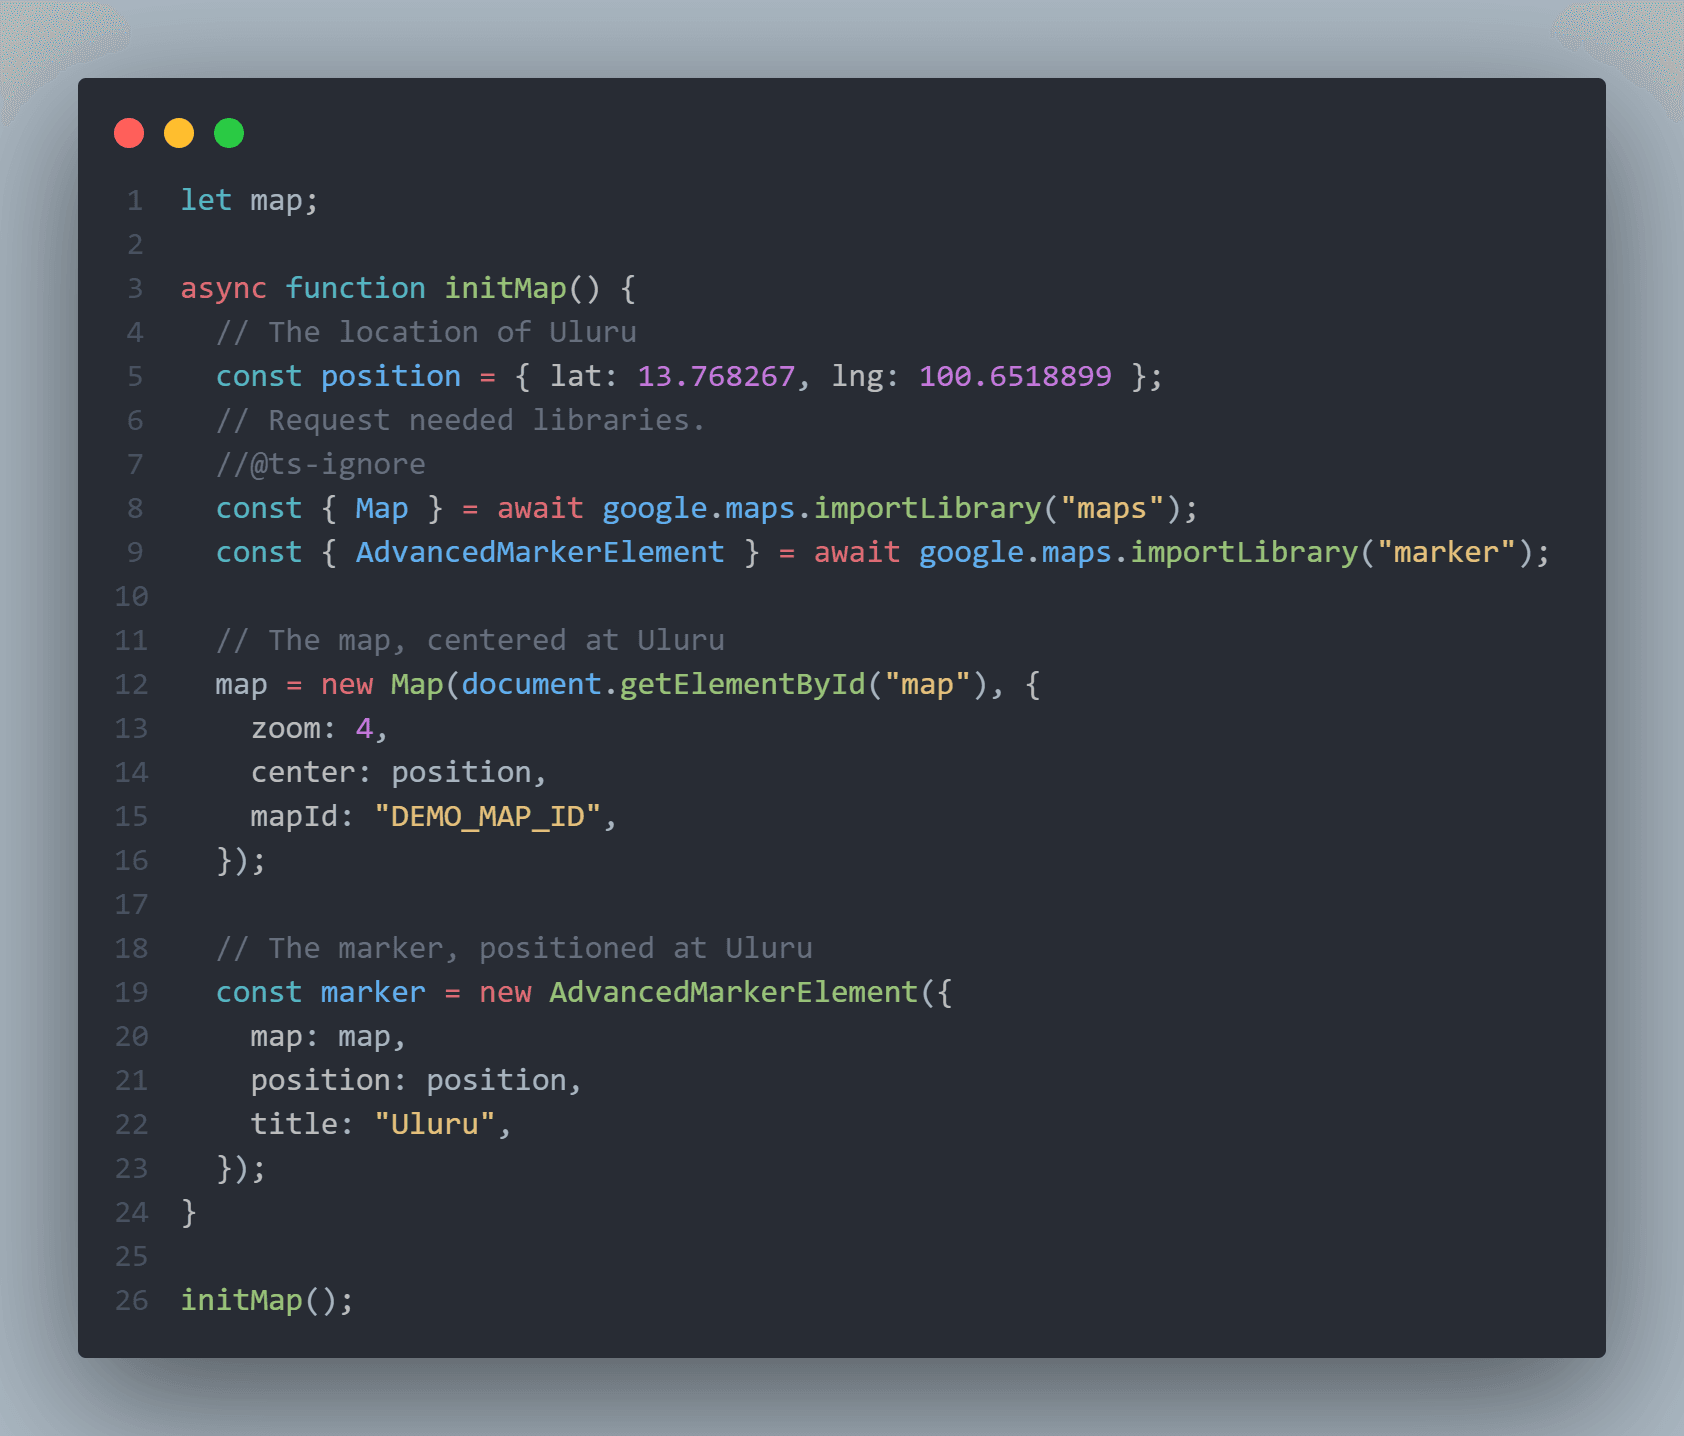Viewport: 1684px width, 1436px height.
Task: Click the async keyword on line 3
Action: pyautogui.click(x=224, y=289)
